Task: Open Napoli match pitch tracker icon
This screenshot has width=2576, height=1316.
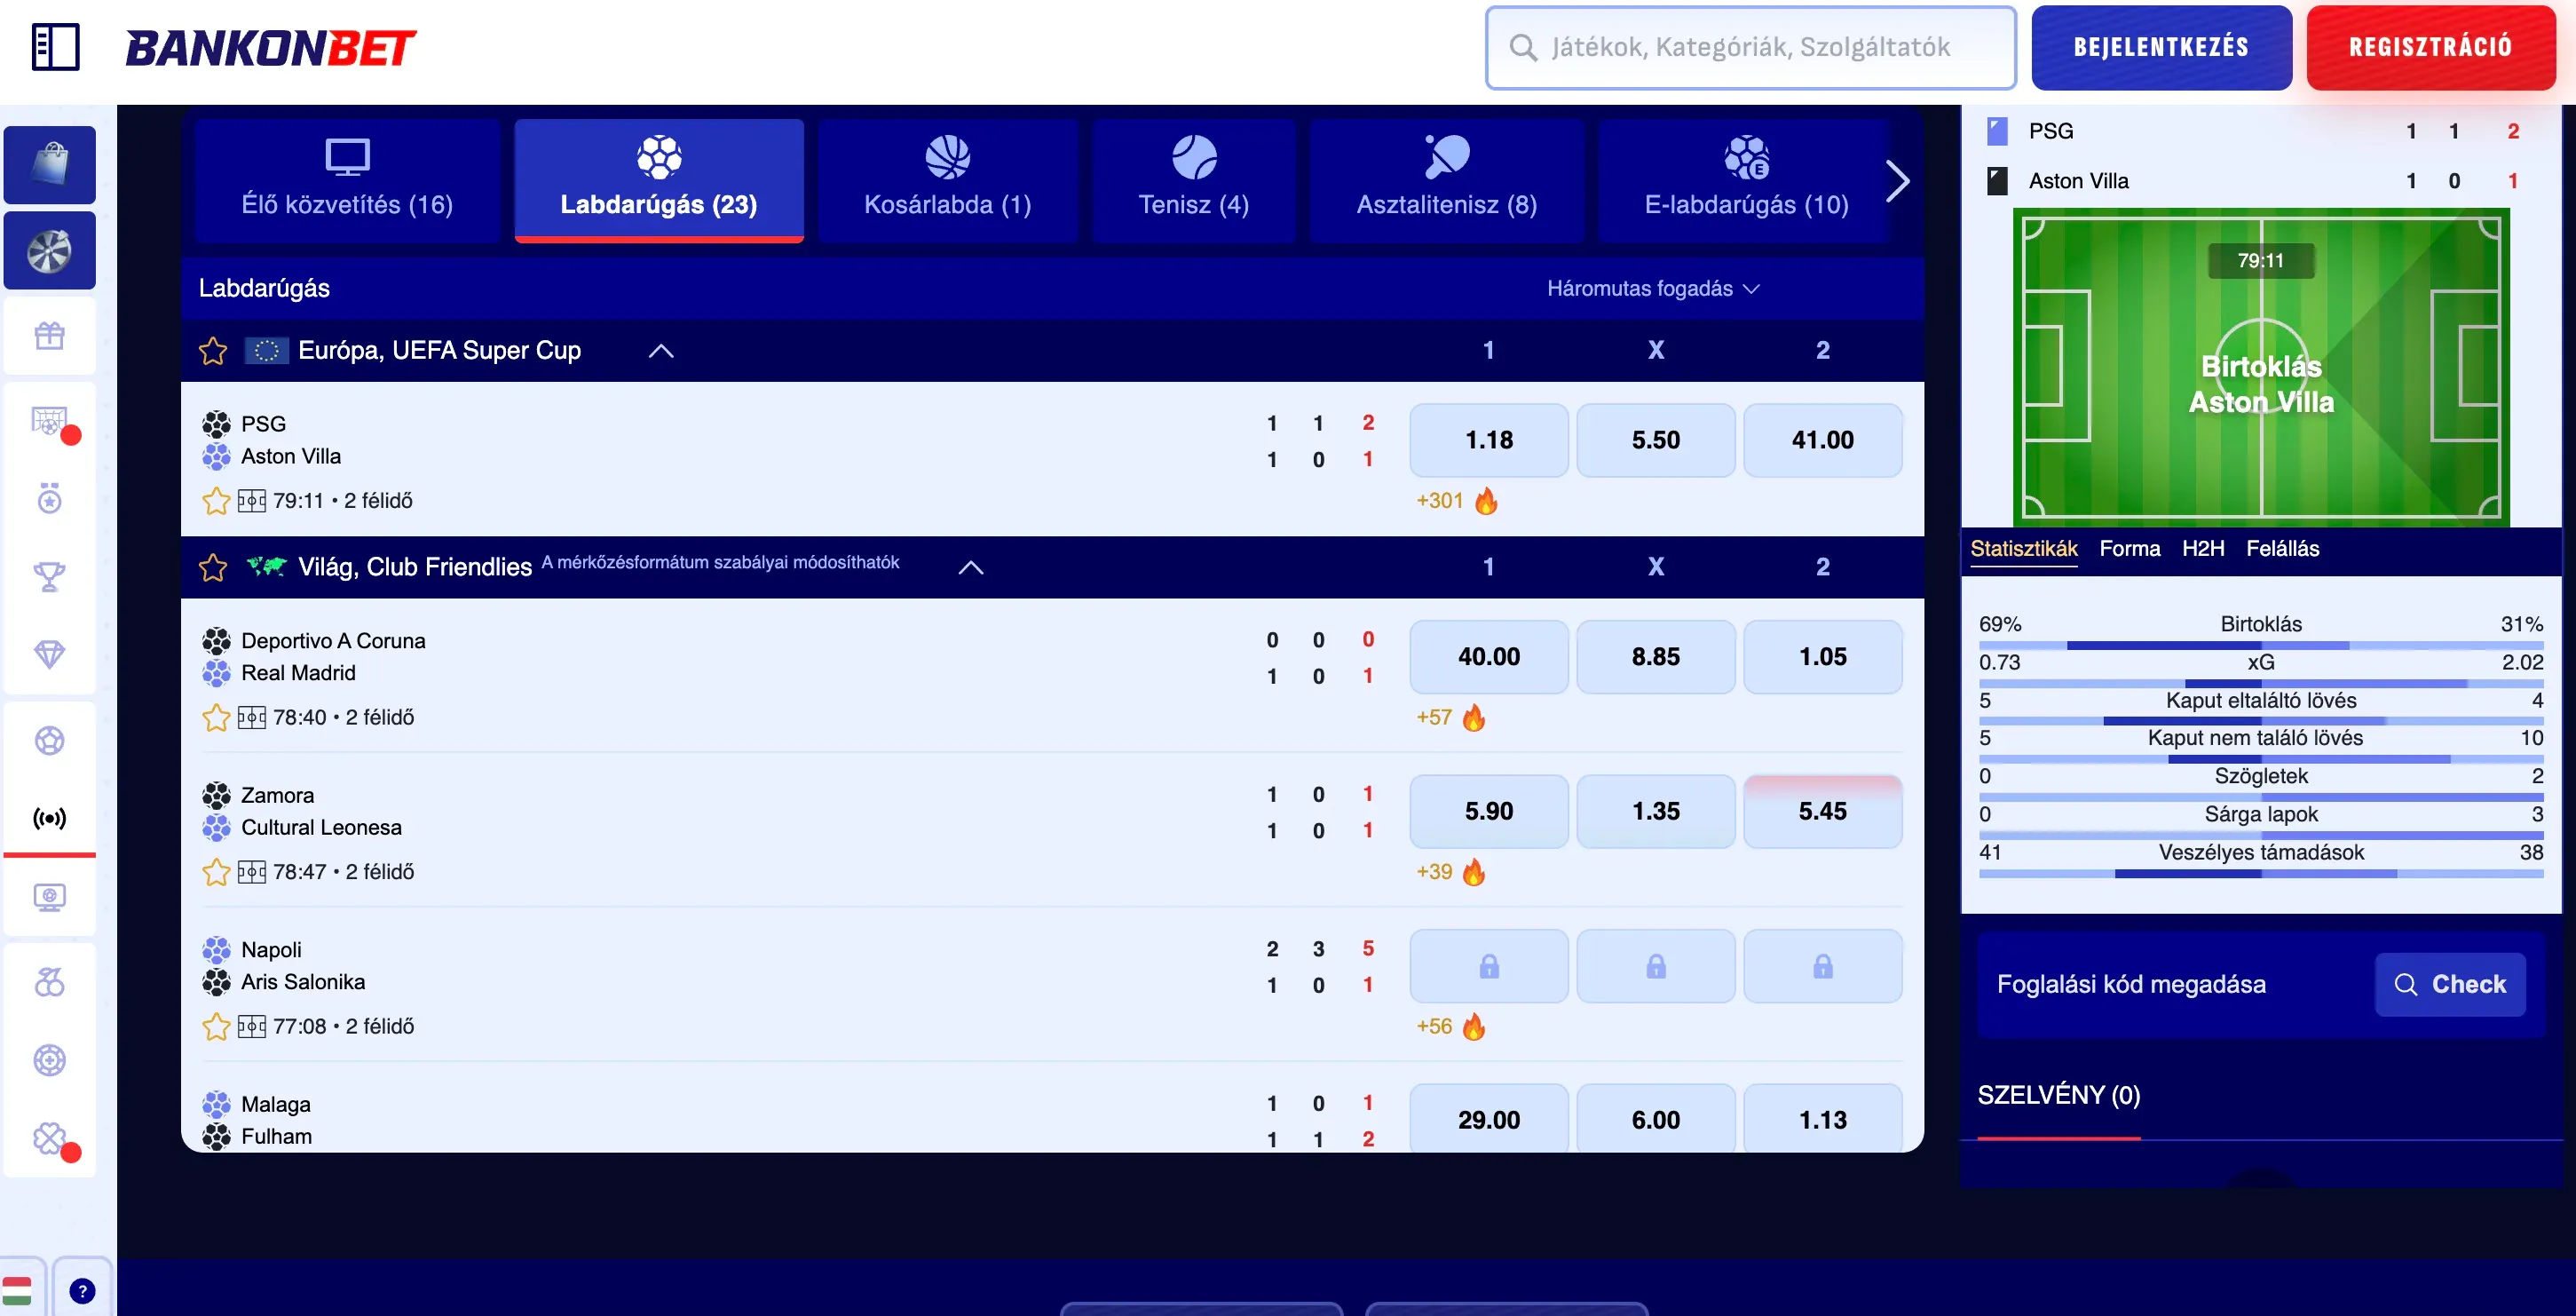Action: pos(252,1027)
